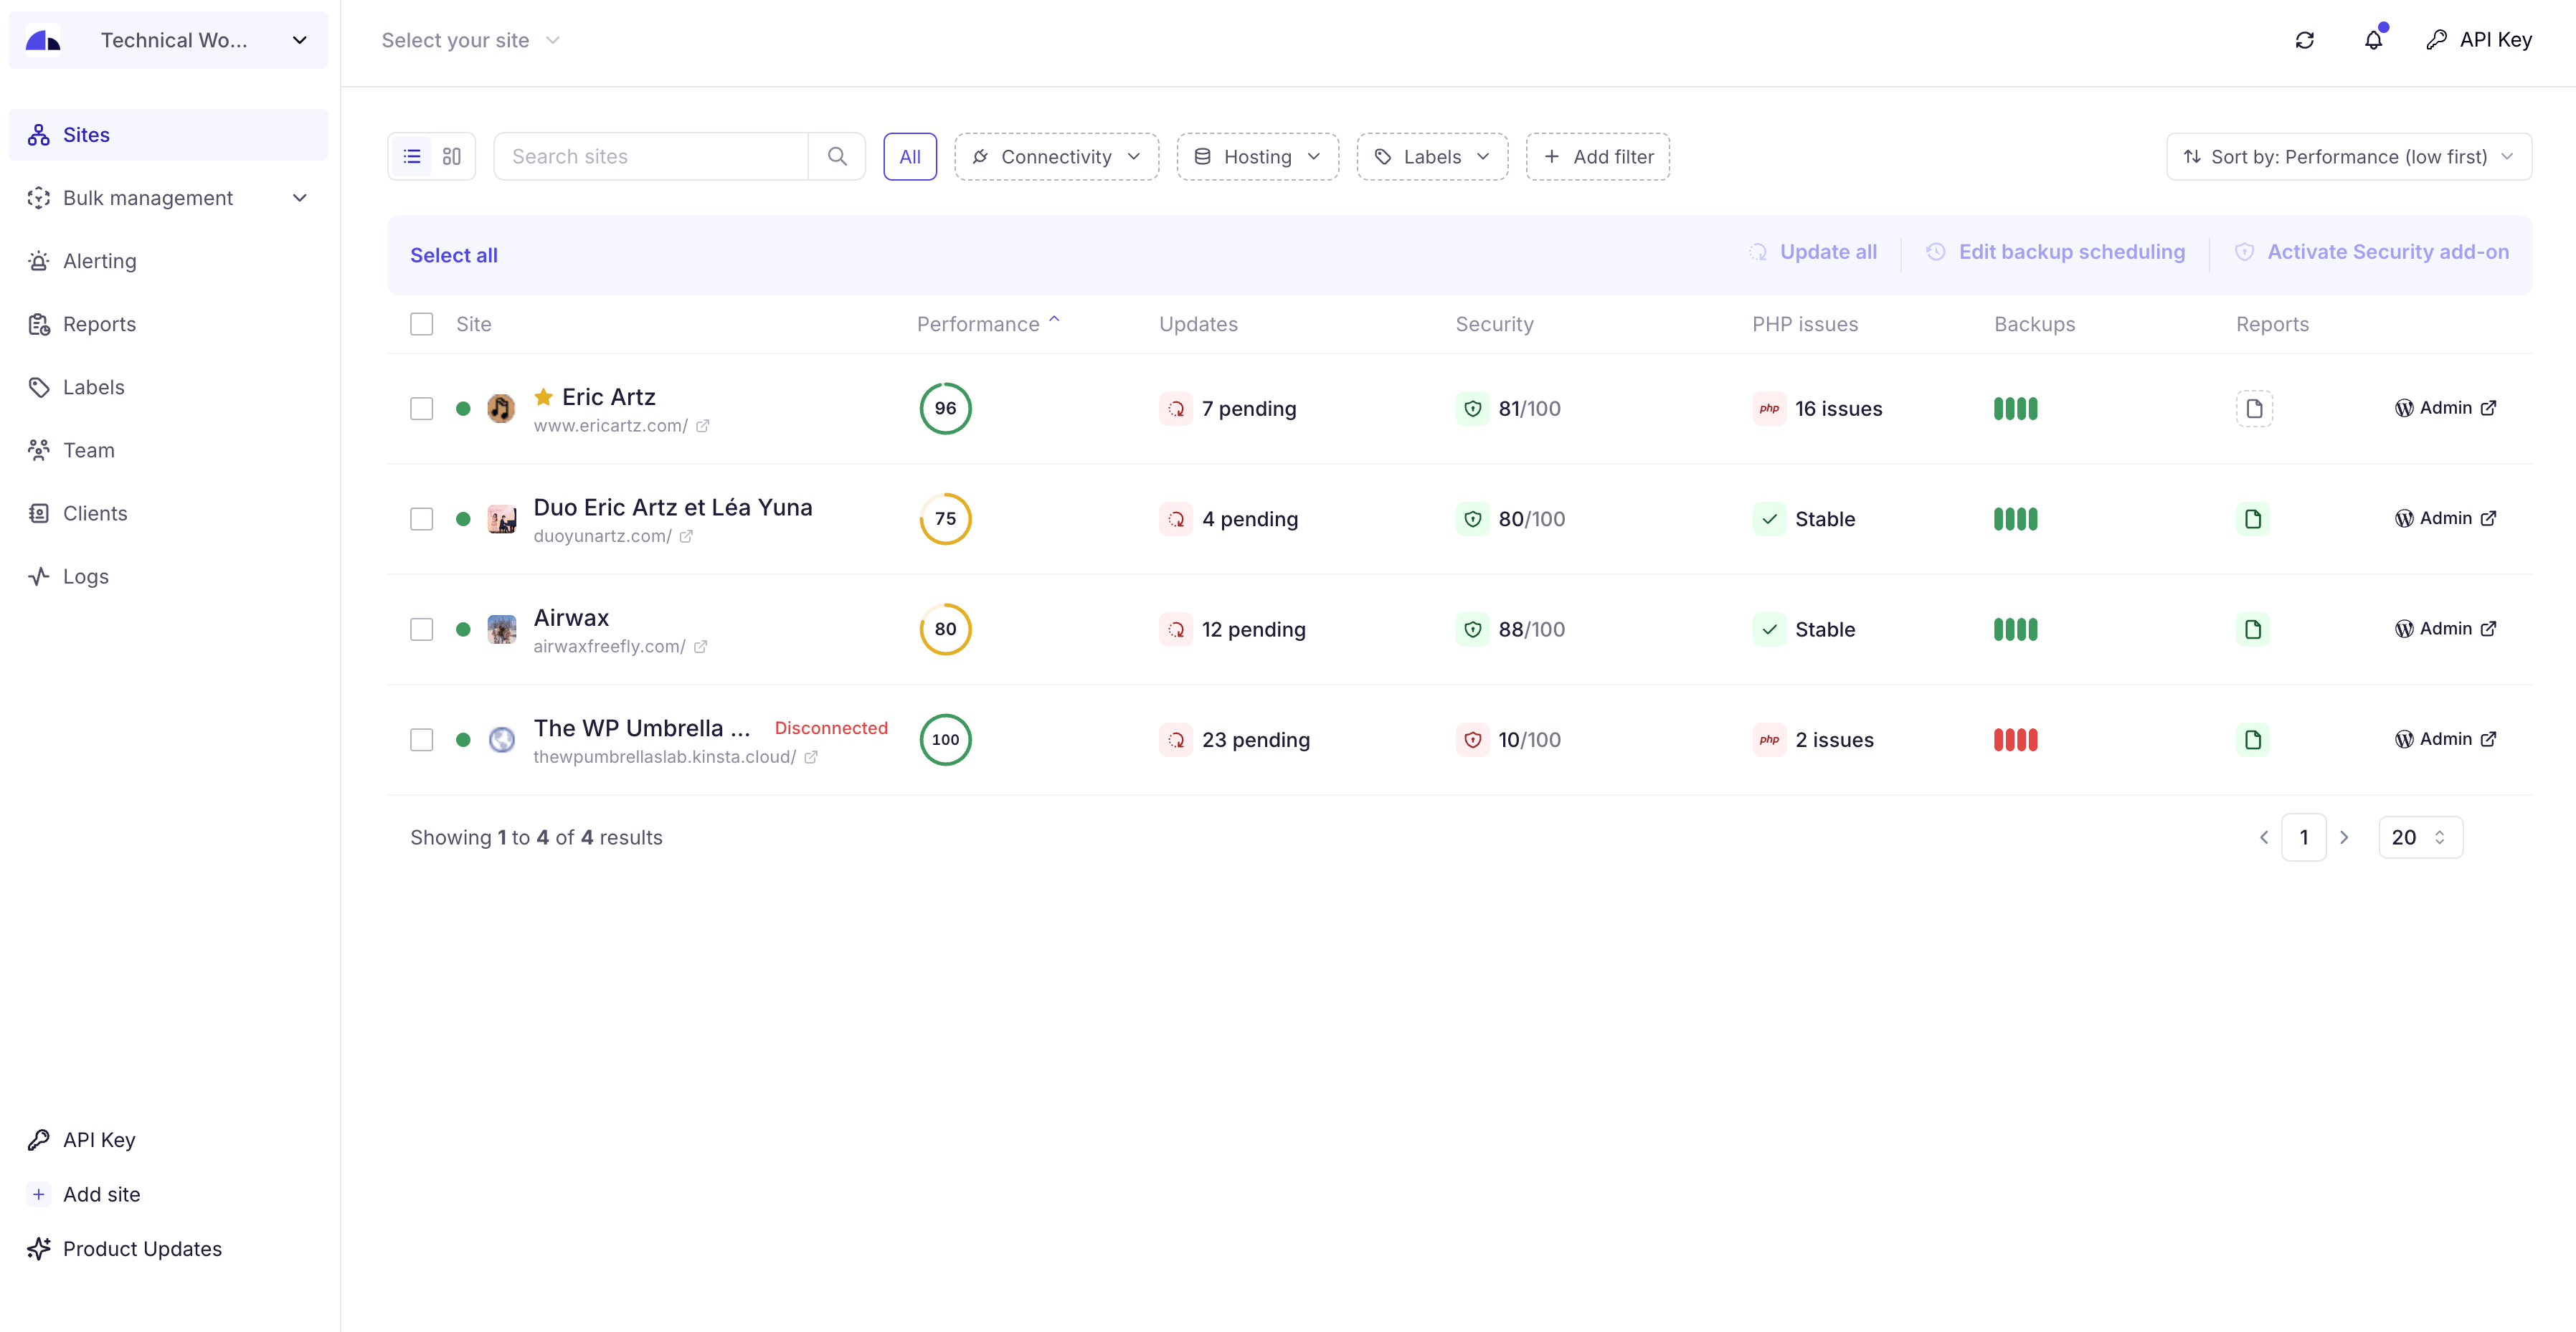Open the Select your site dropdown
This screenshot has height=1332, width=2576.
click(x=470, y=40)
